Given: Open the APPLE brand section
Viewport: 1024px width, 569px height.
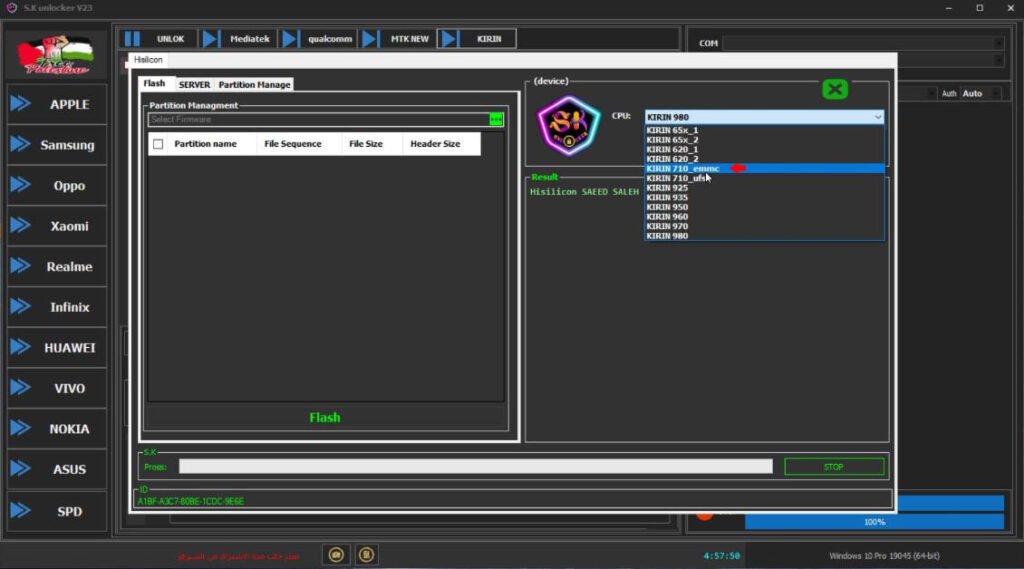Looking at the screenshot, I should (57, 105).
